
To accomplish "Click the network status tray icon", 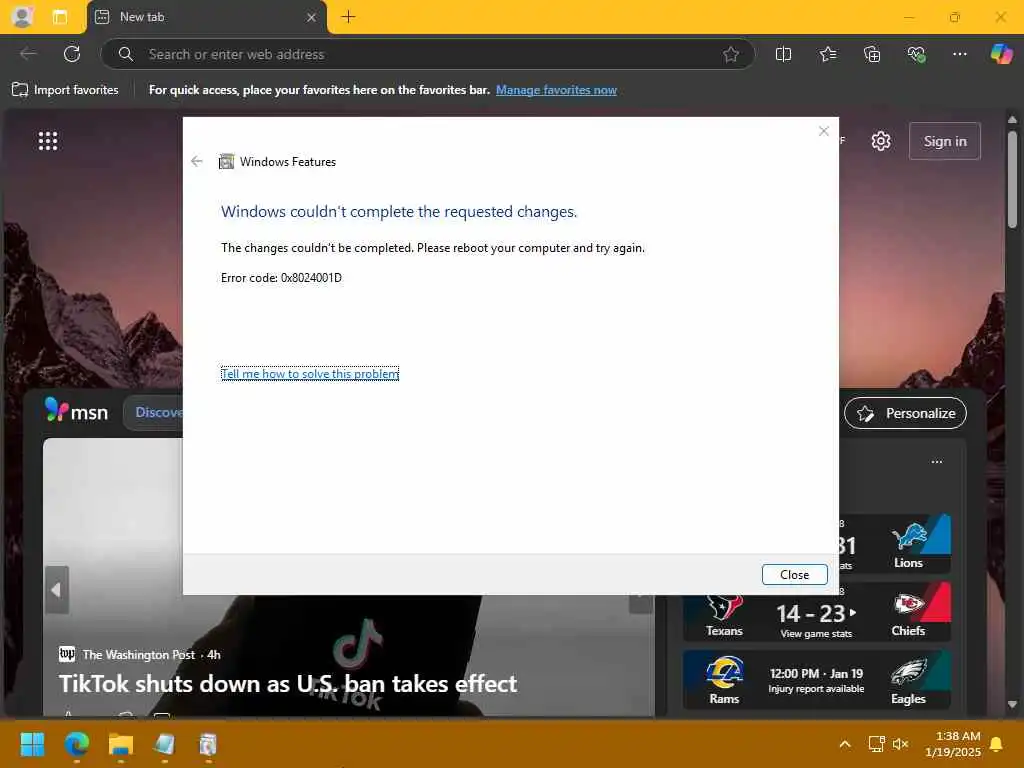I will tap(876, 744).
